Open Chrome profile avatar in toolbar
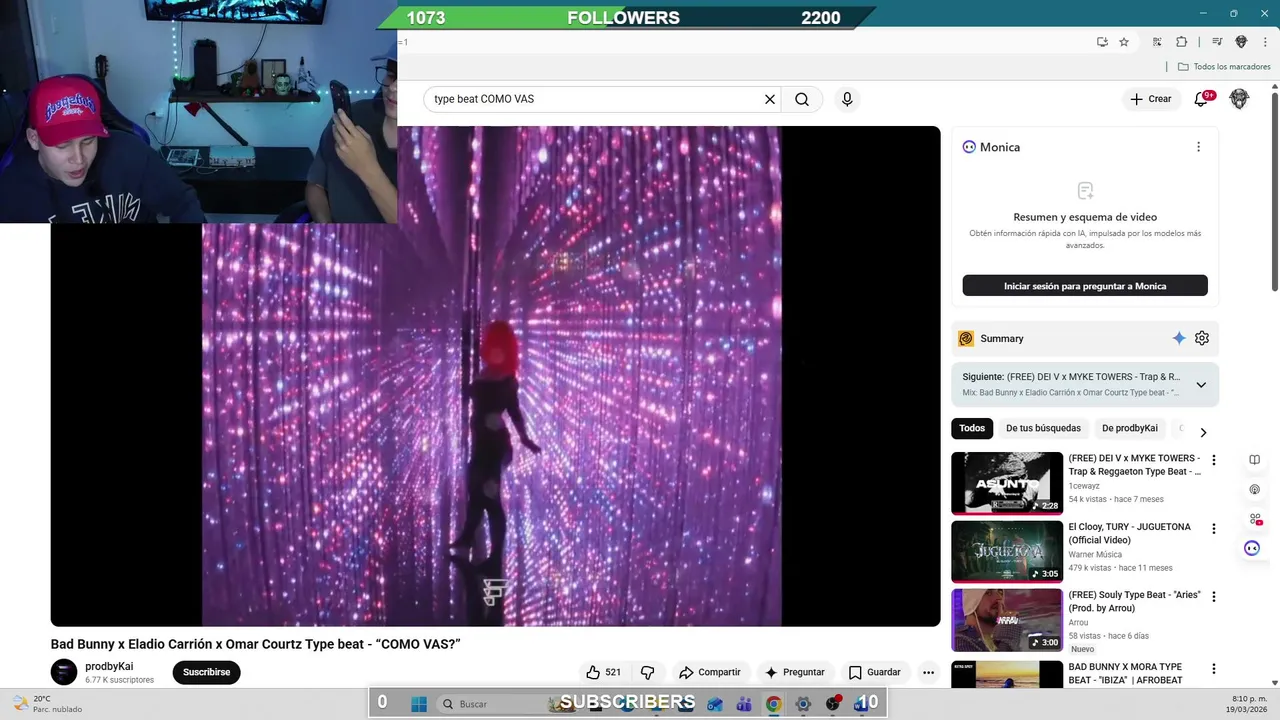 pos(1241,42)
